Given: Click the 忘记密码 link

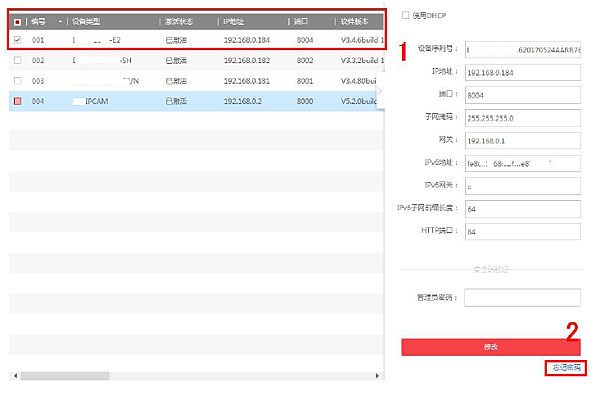Looking at the screenshot, I should pos(566,368).
